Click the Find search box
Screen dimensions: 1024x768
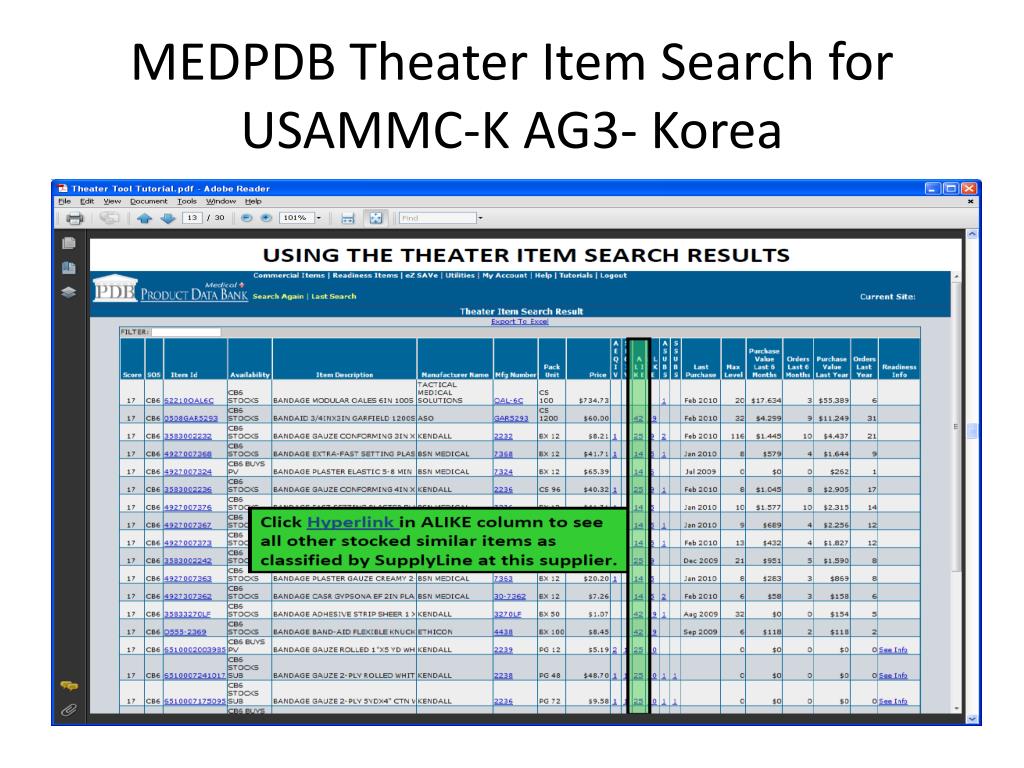(437, 218)
